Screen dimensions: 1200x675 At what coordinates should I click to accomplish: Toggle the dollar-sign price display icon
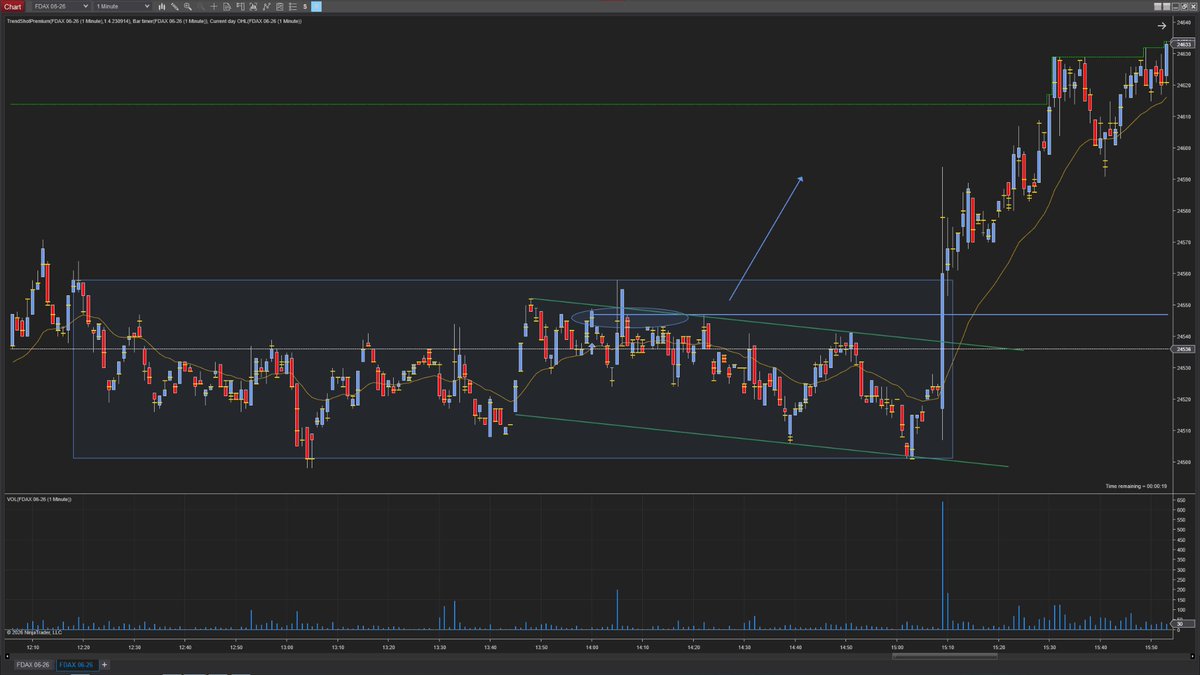[304, 6]
